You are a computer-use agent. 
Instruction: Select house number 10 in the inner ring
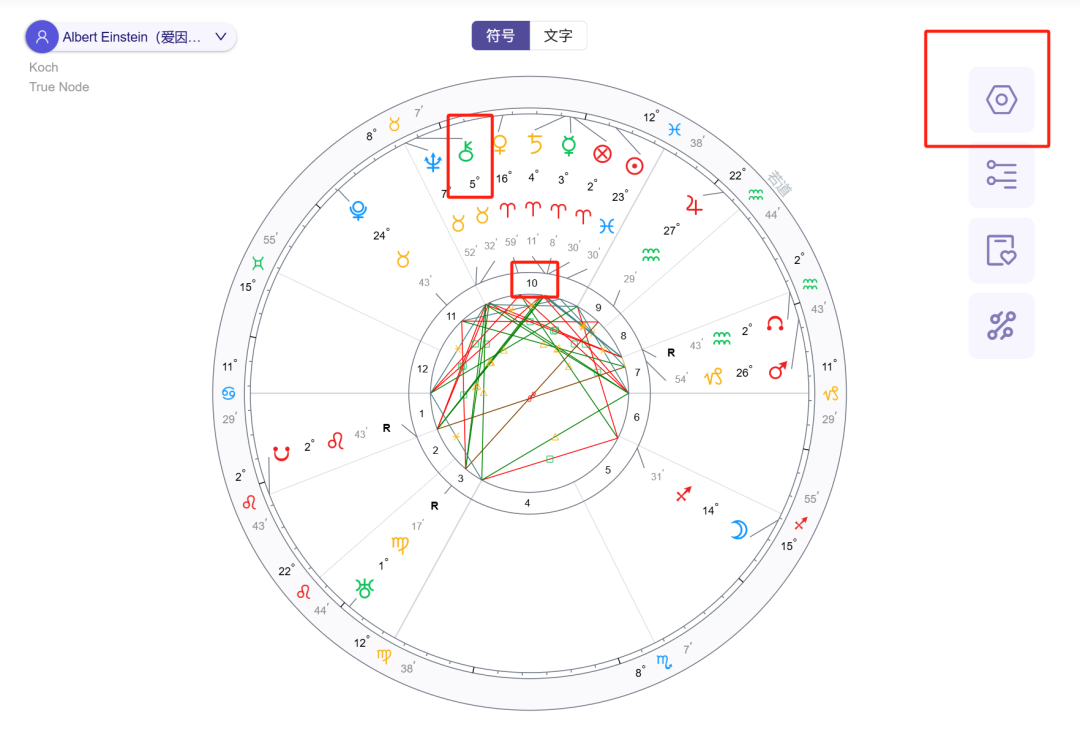(532, 283)
